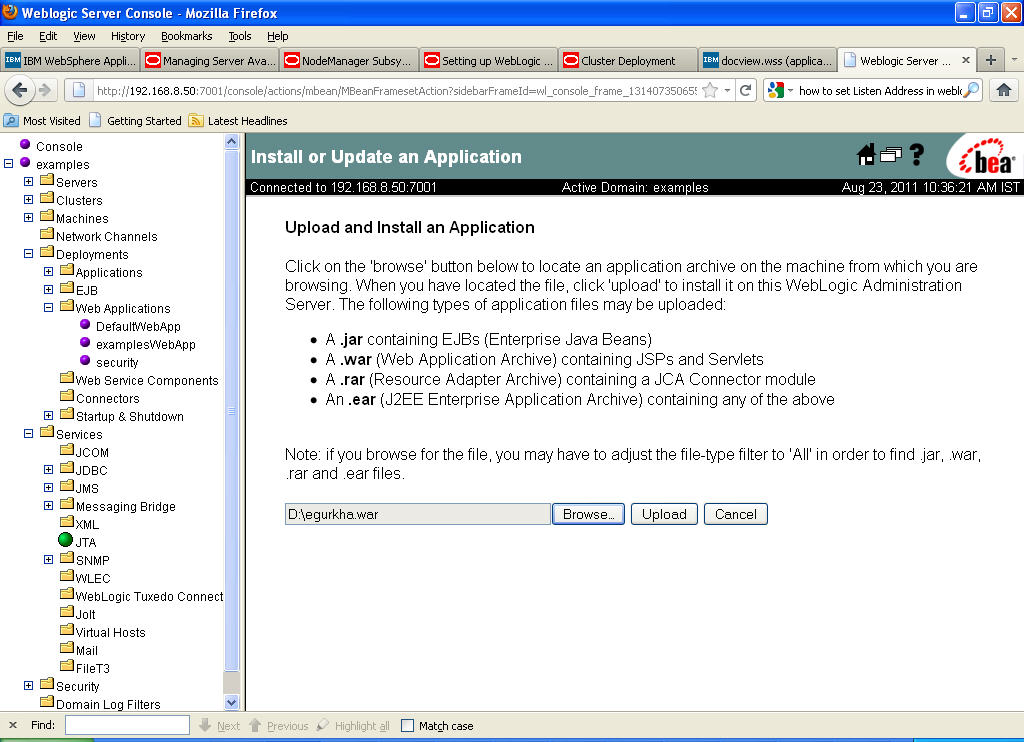Screen dimensions: 1024x742
Task: Expand the SNMP node
Action: point(48,559)
